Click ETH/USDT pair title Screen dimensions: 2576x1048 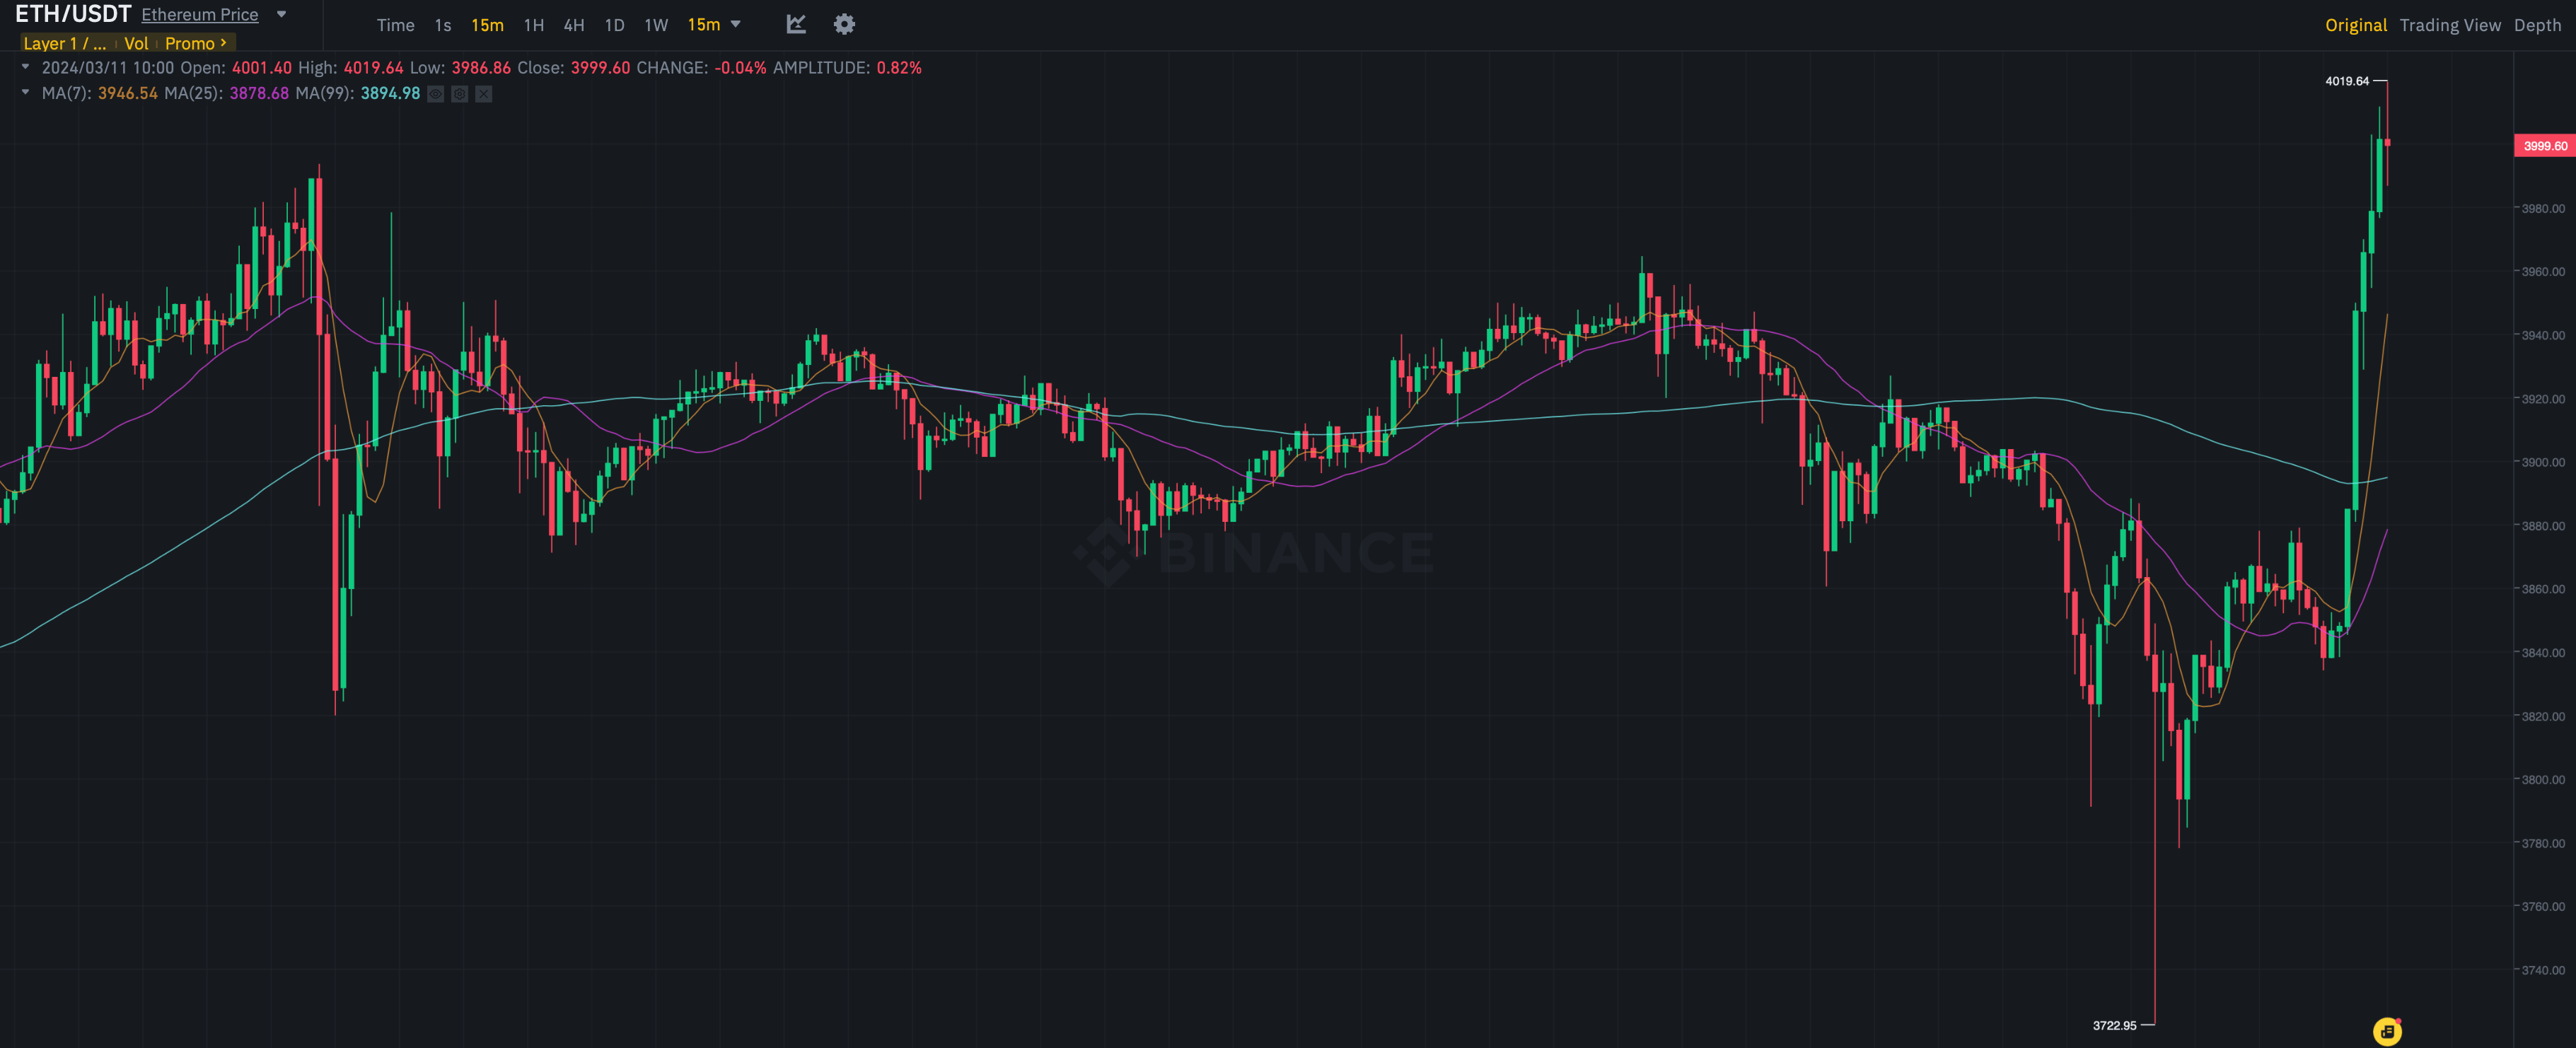pyautogui.click(x=73, y=14)
